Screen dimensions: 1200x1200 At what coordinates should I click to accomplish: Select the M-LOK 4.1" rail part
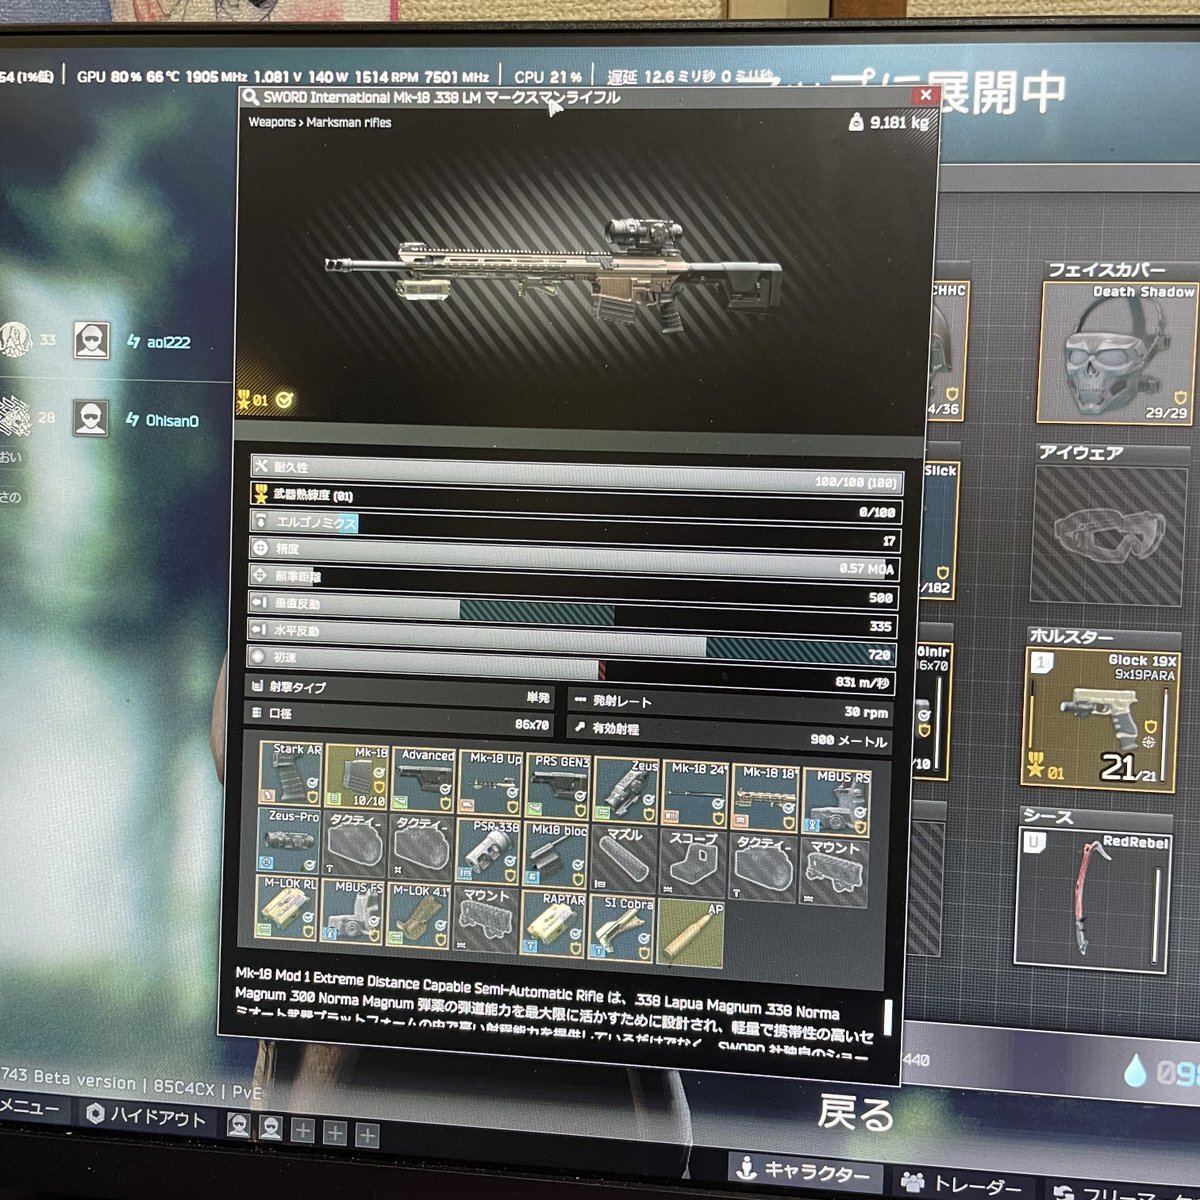(420, 915)
